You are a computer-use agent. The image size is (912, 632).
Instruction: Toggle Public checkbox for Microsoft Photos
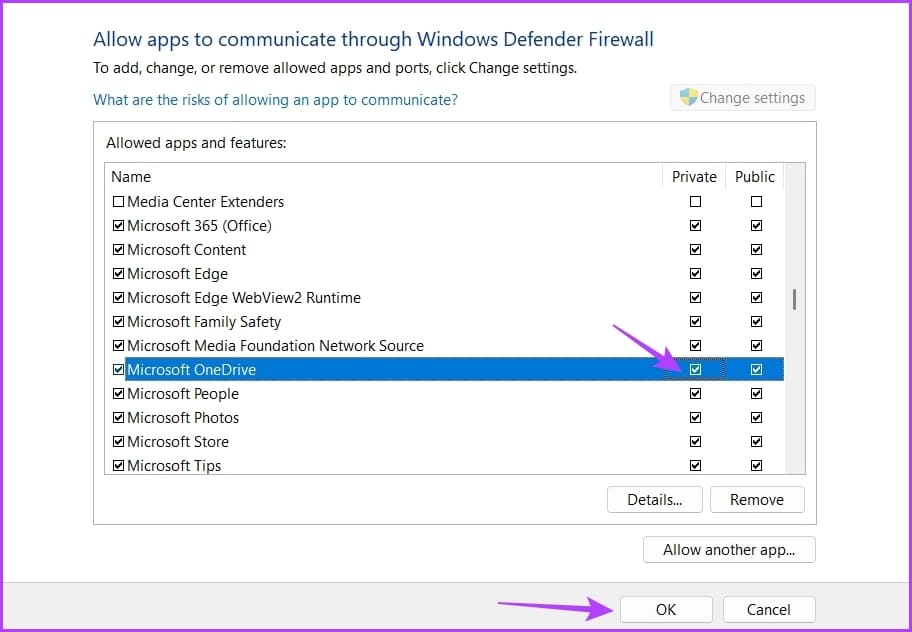[x=756, y=417]
